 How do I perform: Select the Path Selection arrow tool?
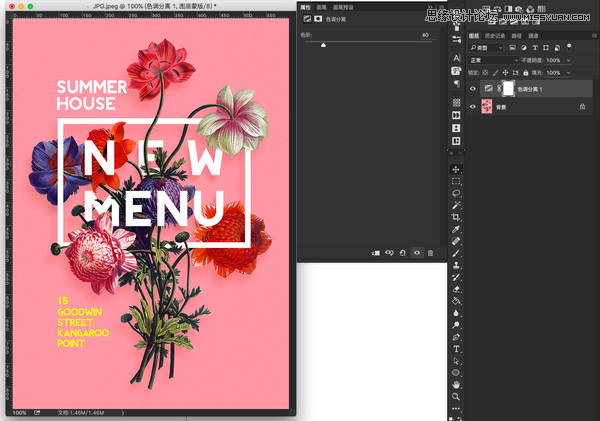coord(456,361)
